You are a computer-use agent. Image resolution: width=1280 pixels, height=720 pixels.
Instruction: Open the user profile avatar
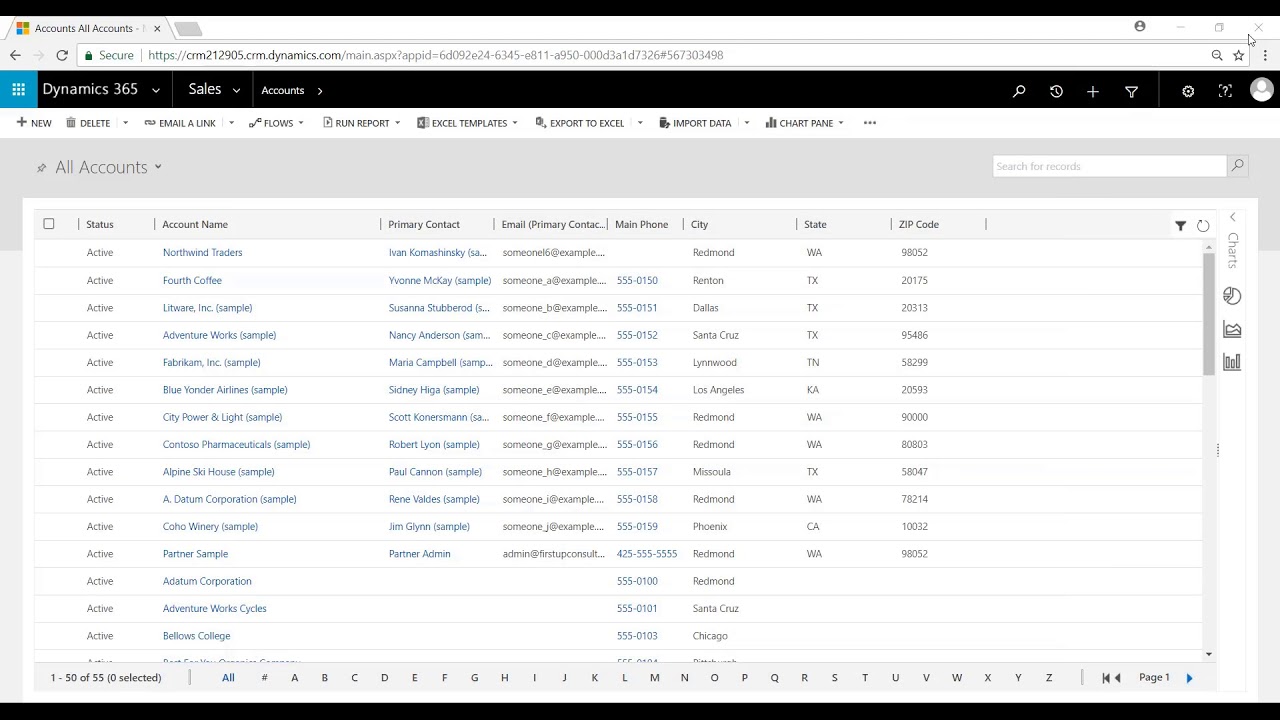[1261, 90]
